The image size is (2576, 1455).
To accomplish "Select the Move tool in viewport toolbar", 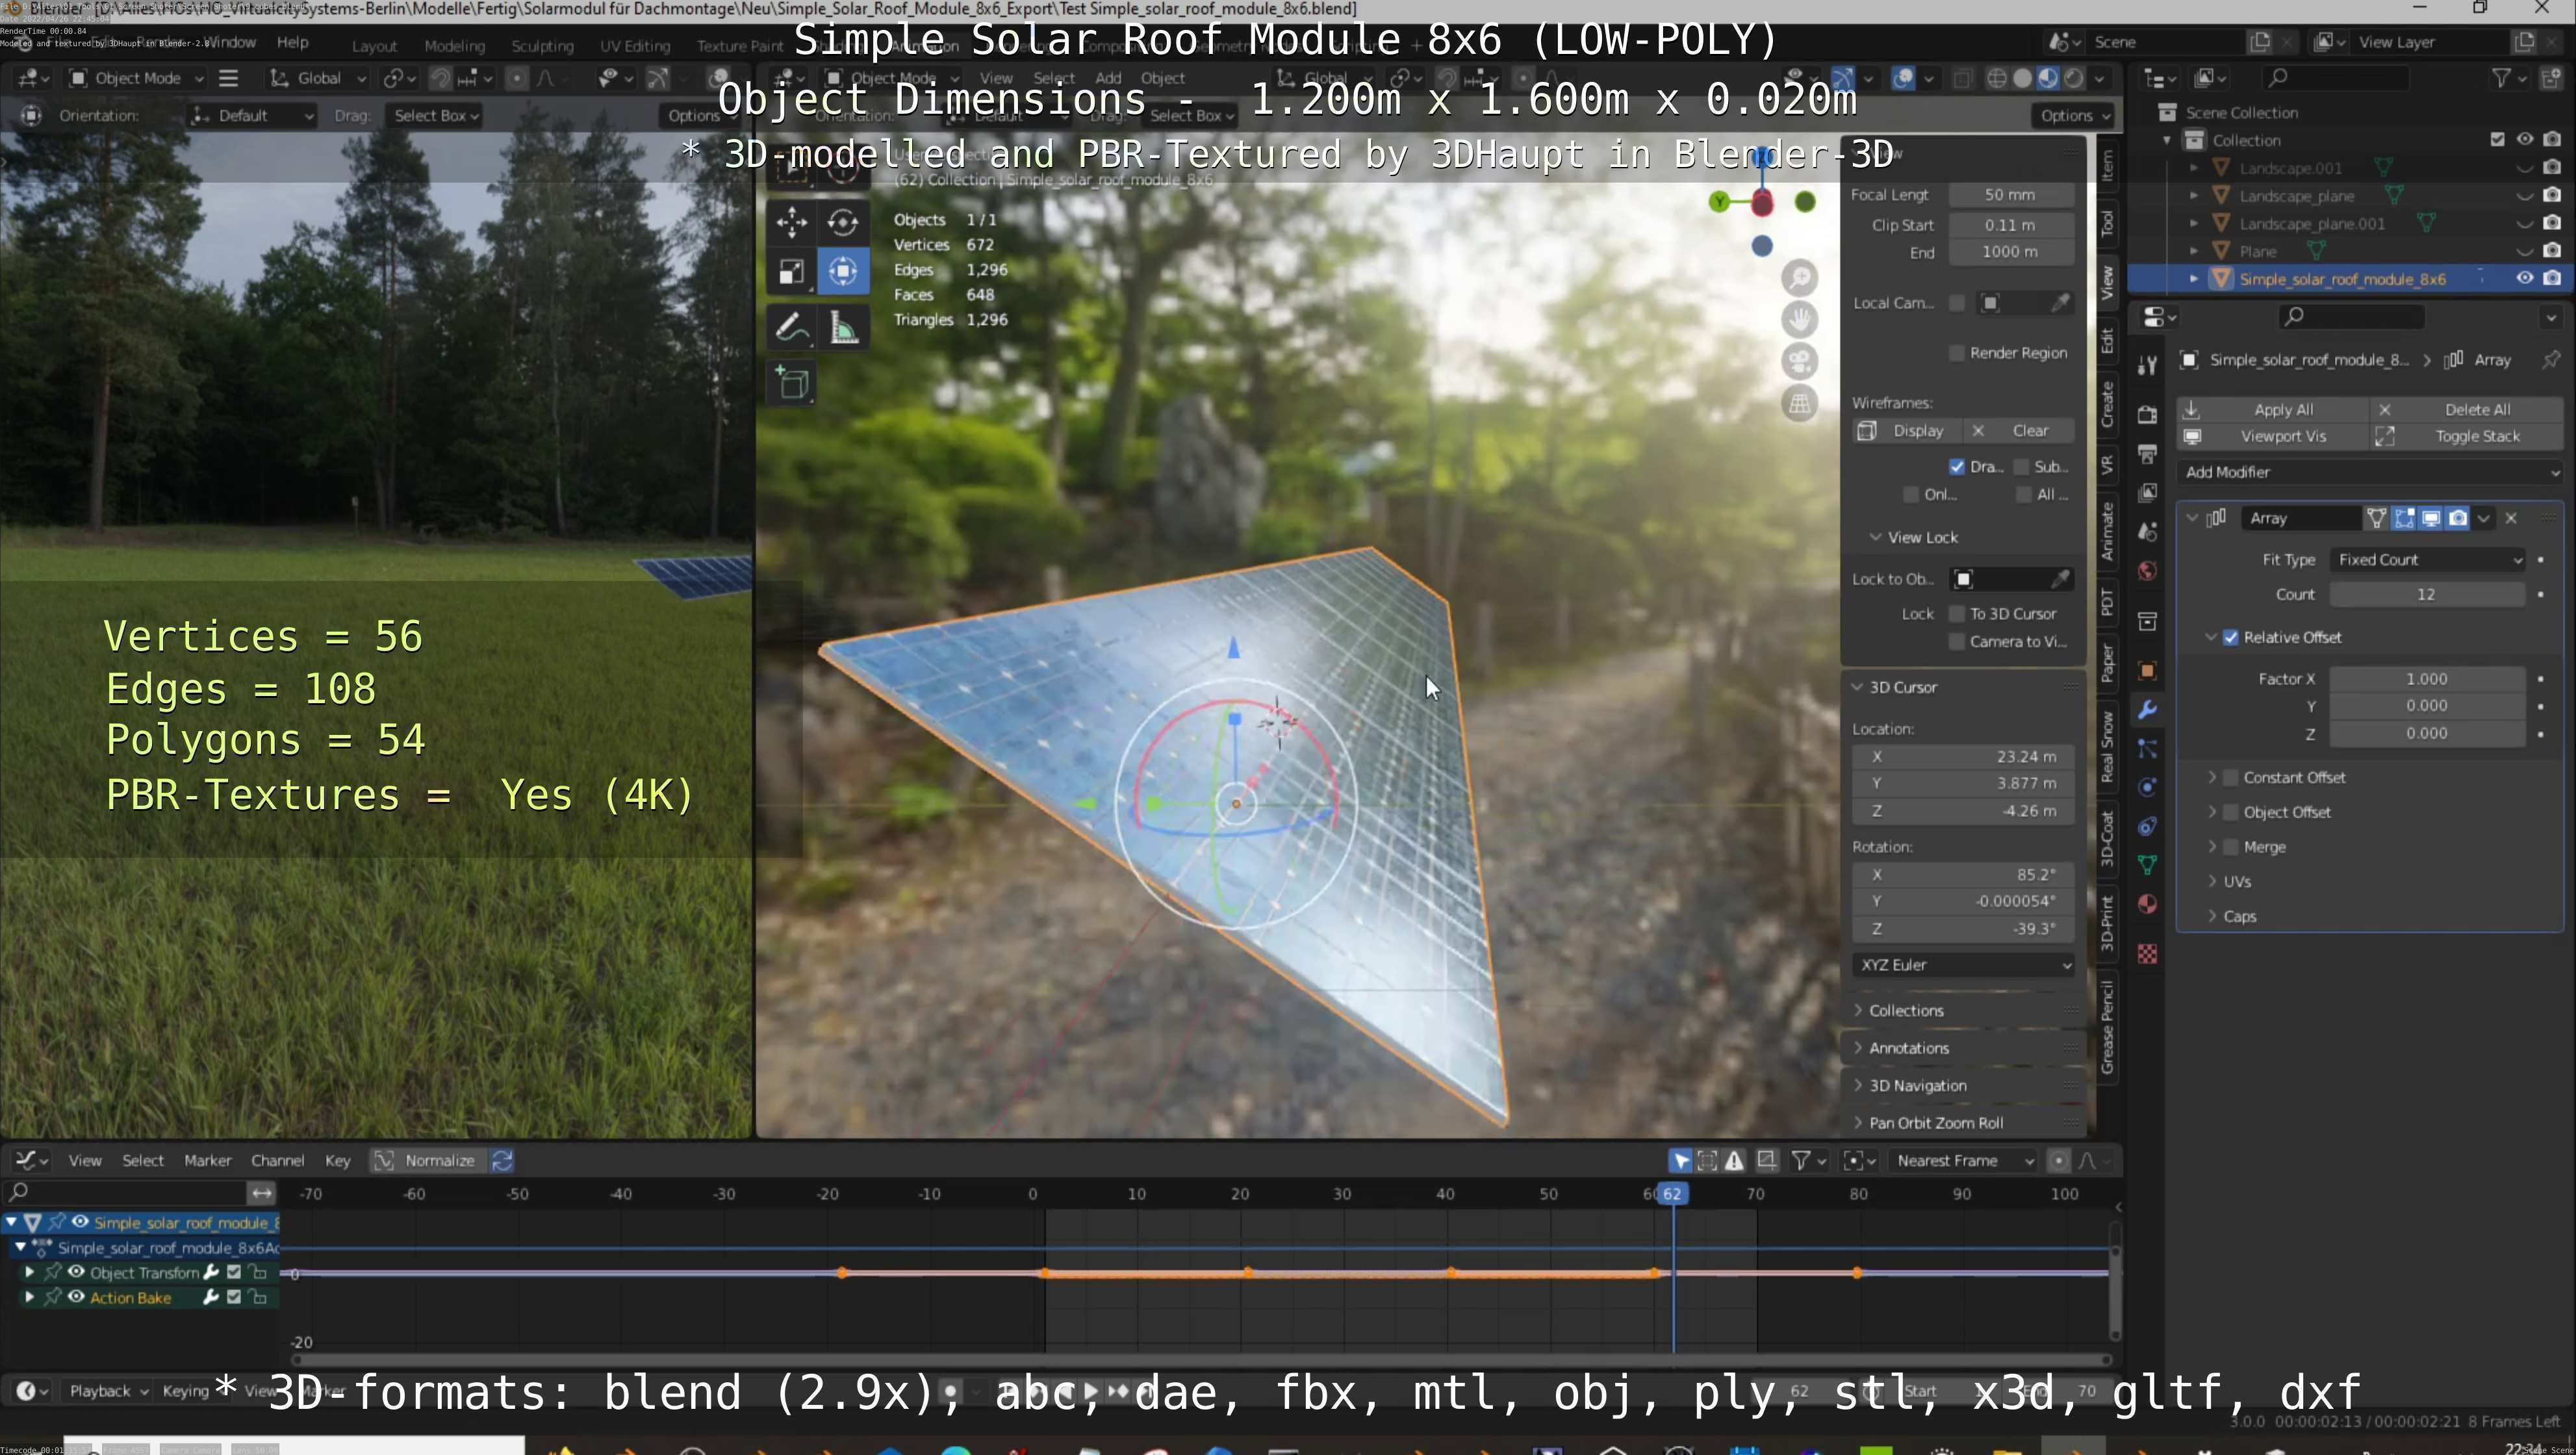I will coord(791,222).
